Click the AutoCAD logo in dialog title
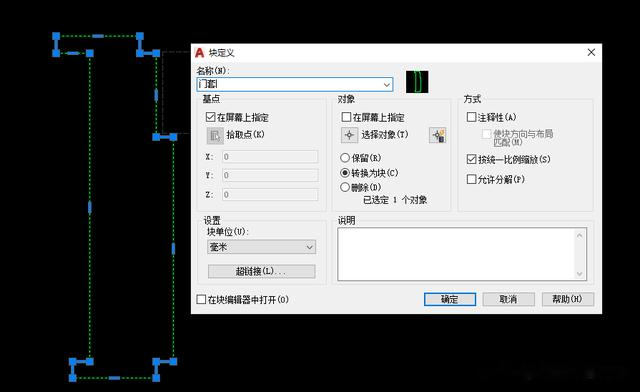Screen dimensions: 640x392 pyautogui.click(x=199, y=53)
